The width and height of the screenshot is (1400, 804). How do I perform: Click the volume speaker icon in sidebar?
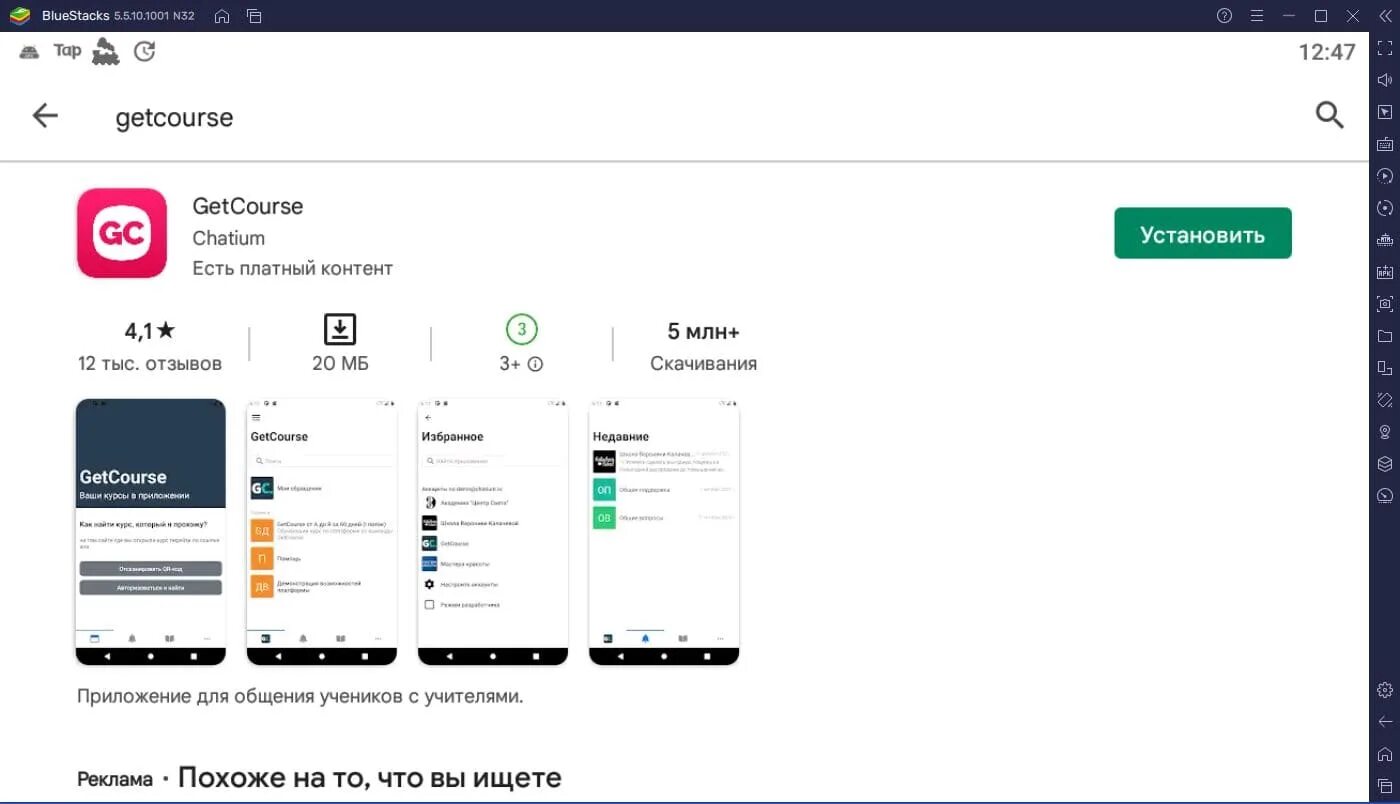(x=1385, y=80)
